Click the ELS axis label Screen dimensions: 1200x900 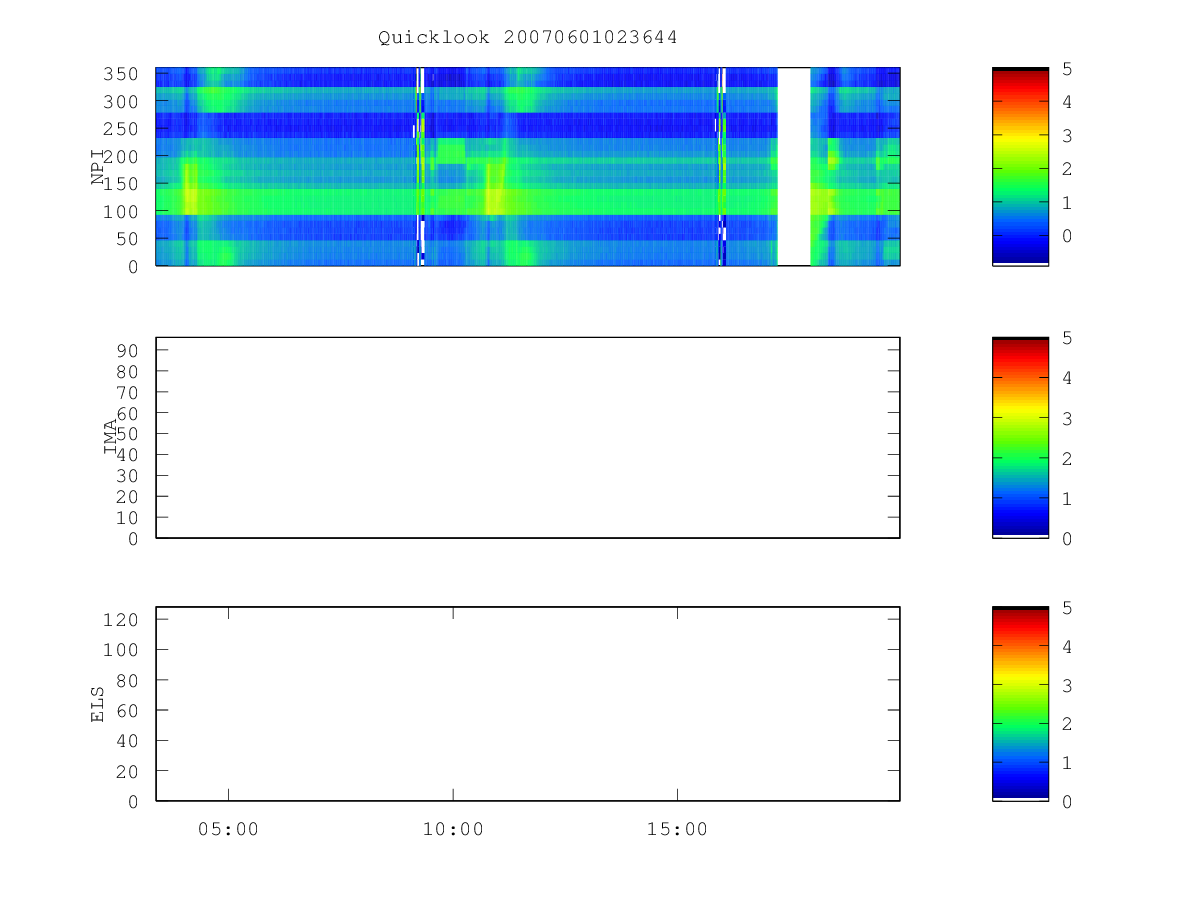click(99, 704)
